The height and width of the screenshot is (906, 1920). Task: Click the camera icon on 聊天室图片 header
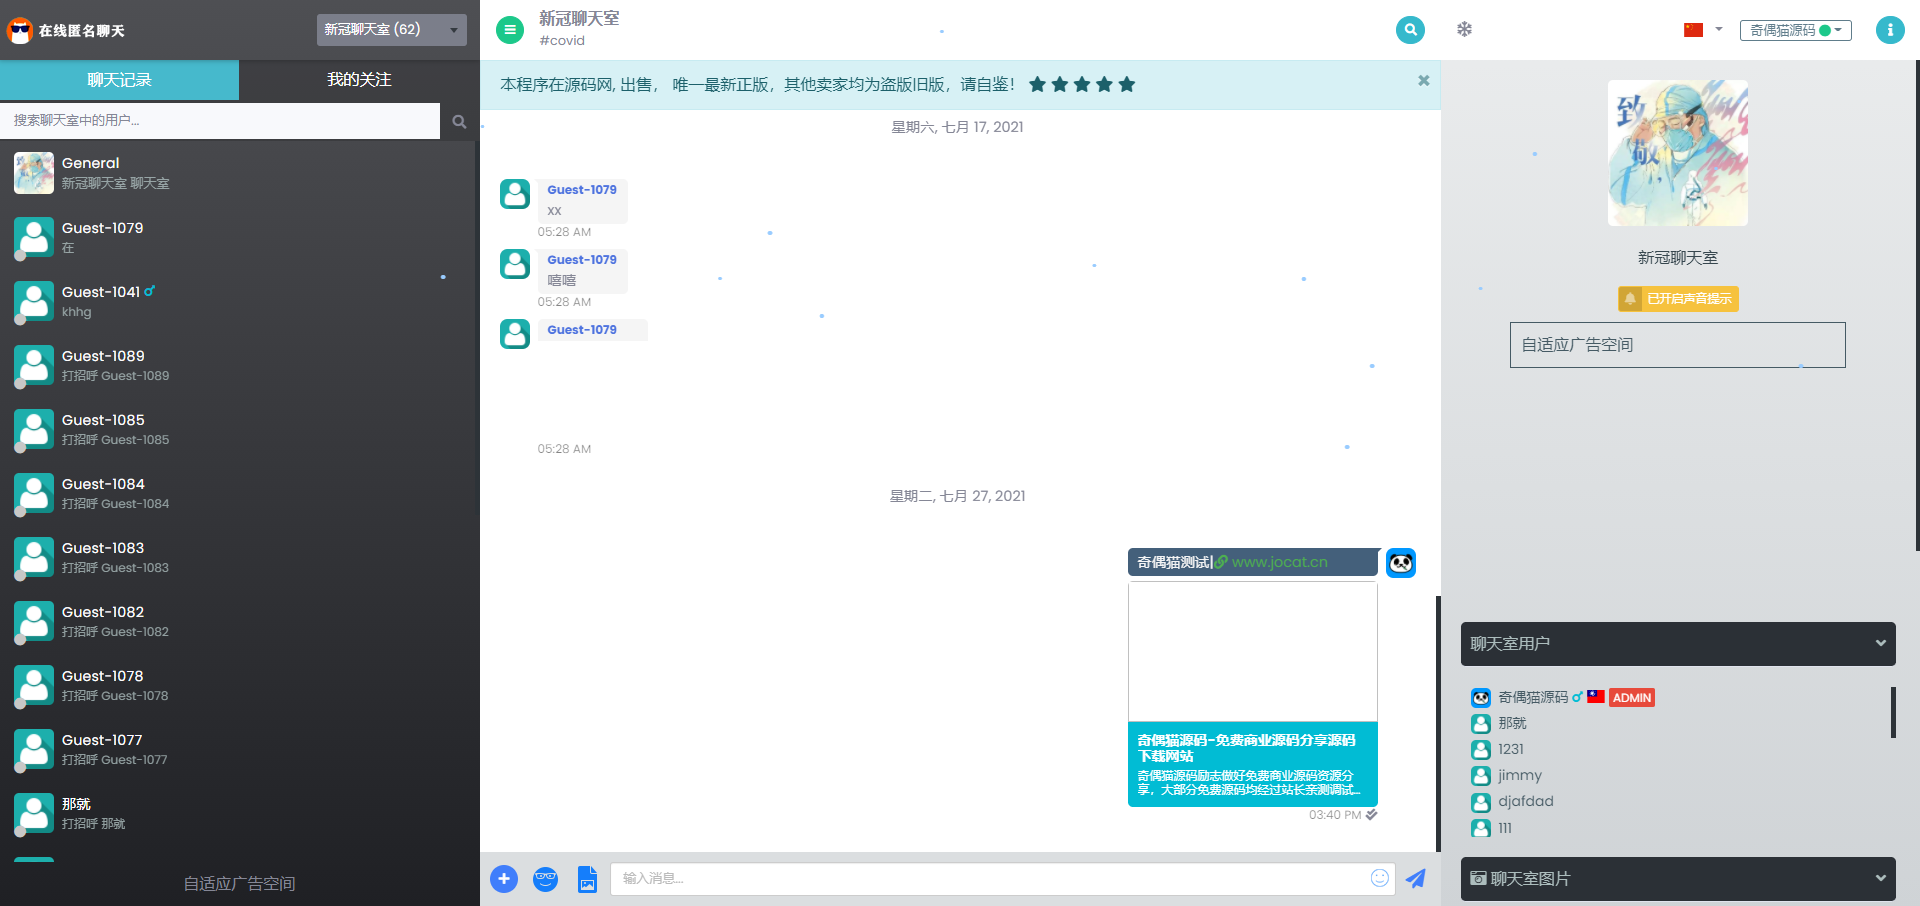1478,878
